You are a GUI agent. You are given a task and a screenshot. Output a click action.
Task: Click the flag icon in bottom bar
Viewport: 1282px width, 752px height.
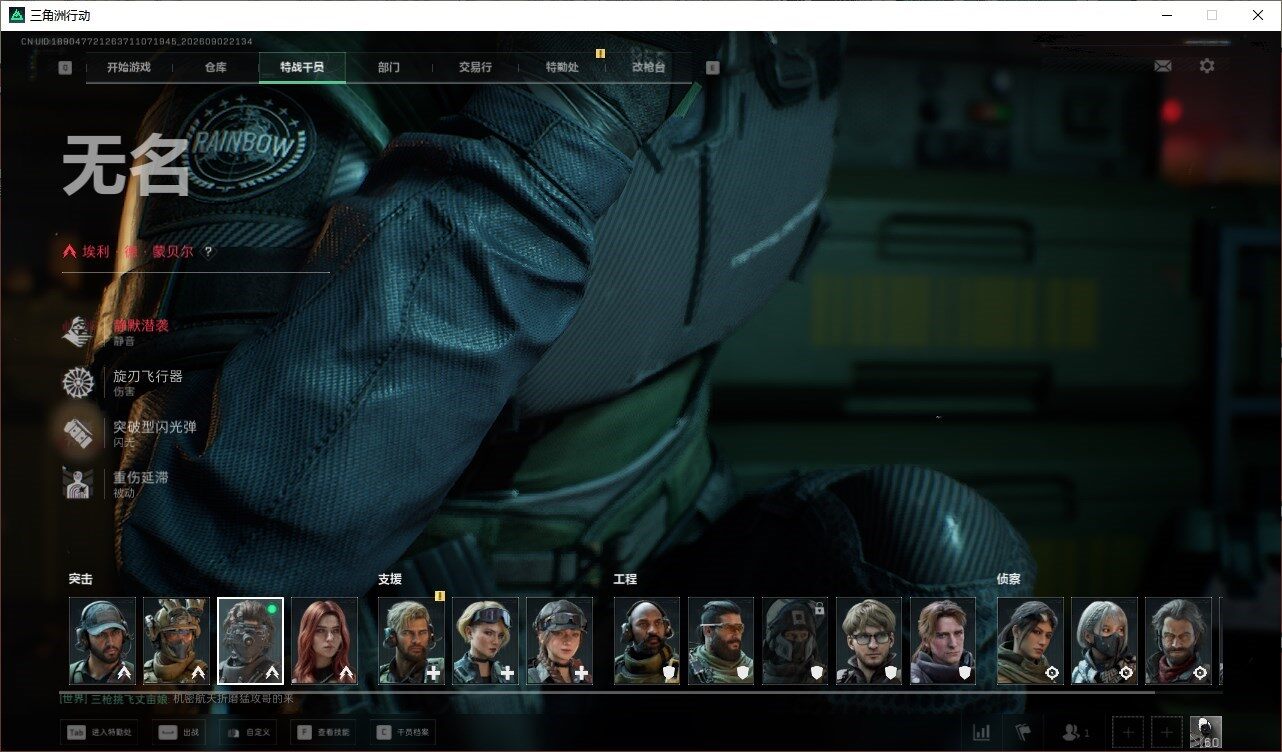point(1023,733)
